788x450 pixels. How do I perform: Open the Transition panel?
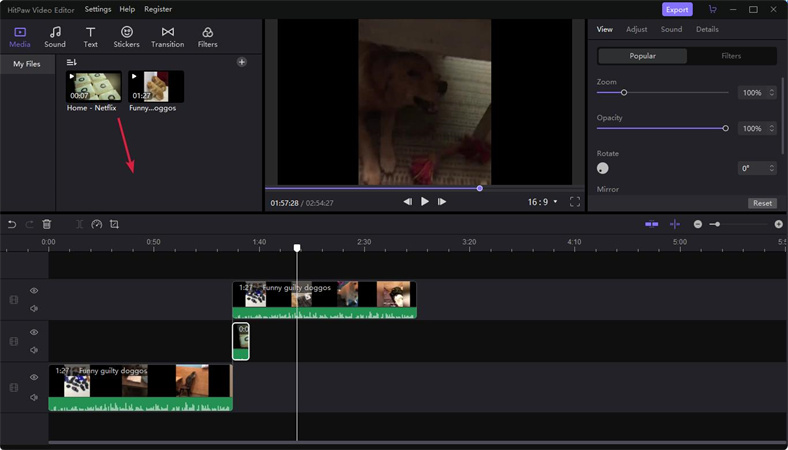click(167, 38)
